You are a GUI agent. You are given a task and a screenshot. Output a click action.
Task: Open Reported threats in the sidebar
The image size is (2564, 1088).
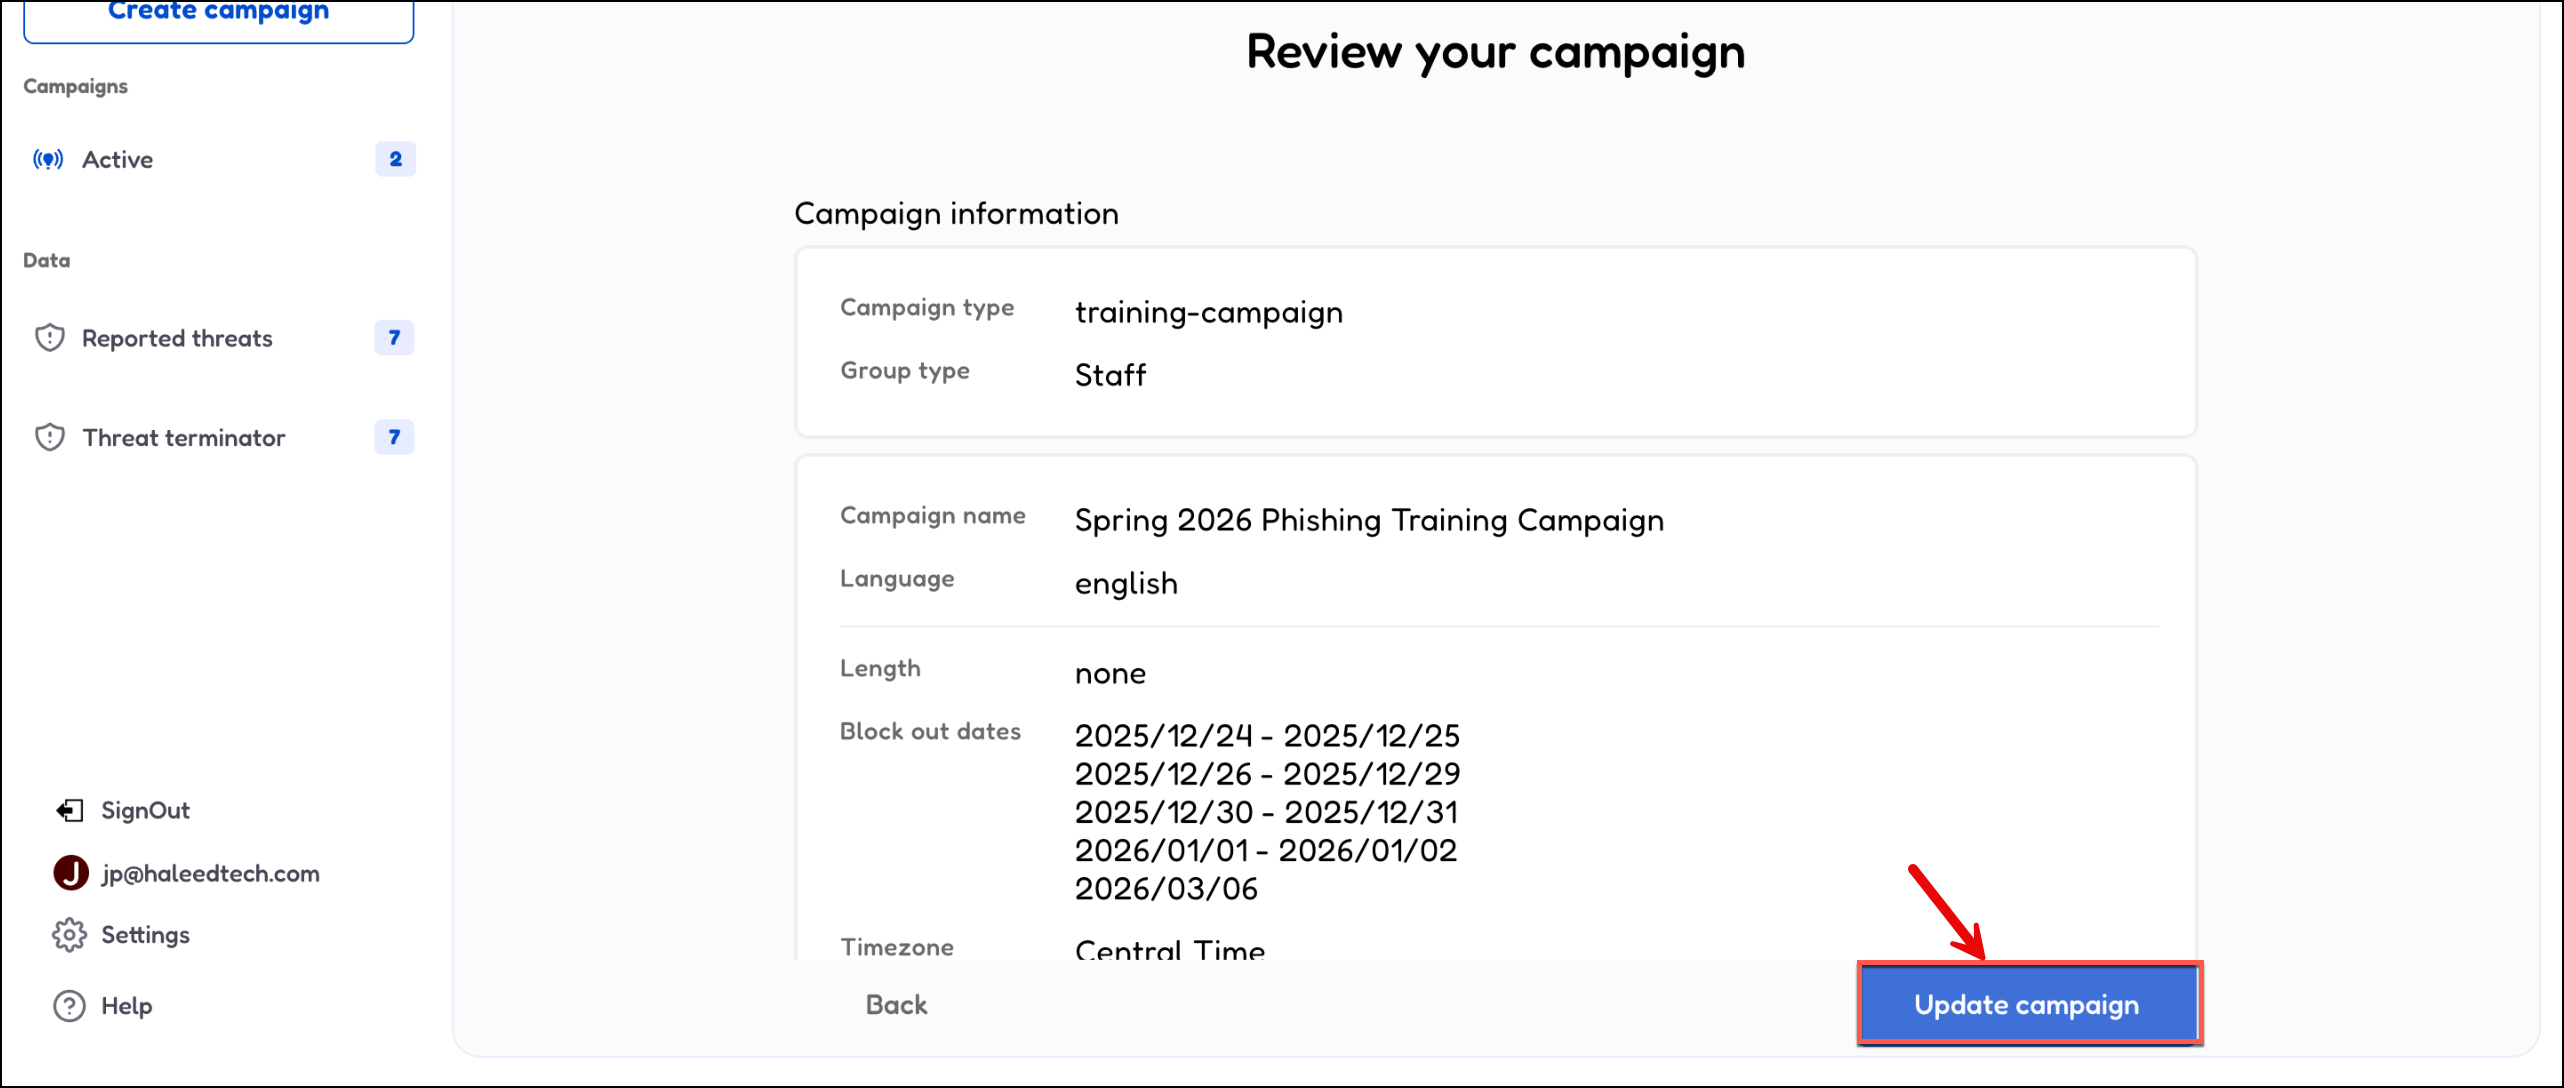[x=177, y=338]
